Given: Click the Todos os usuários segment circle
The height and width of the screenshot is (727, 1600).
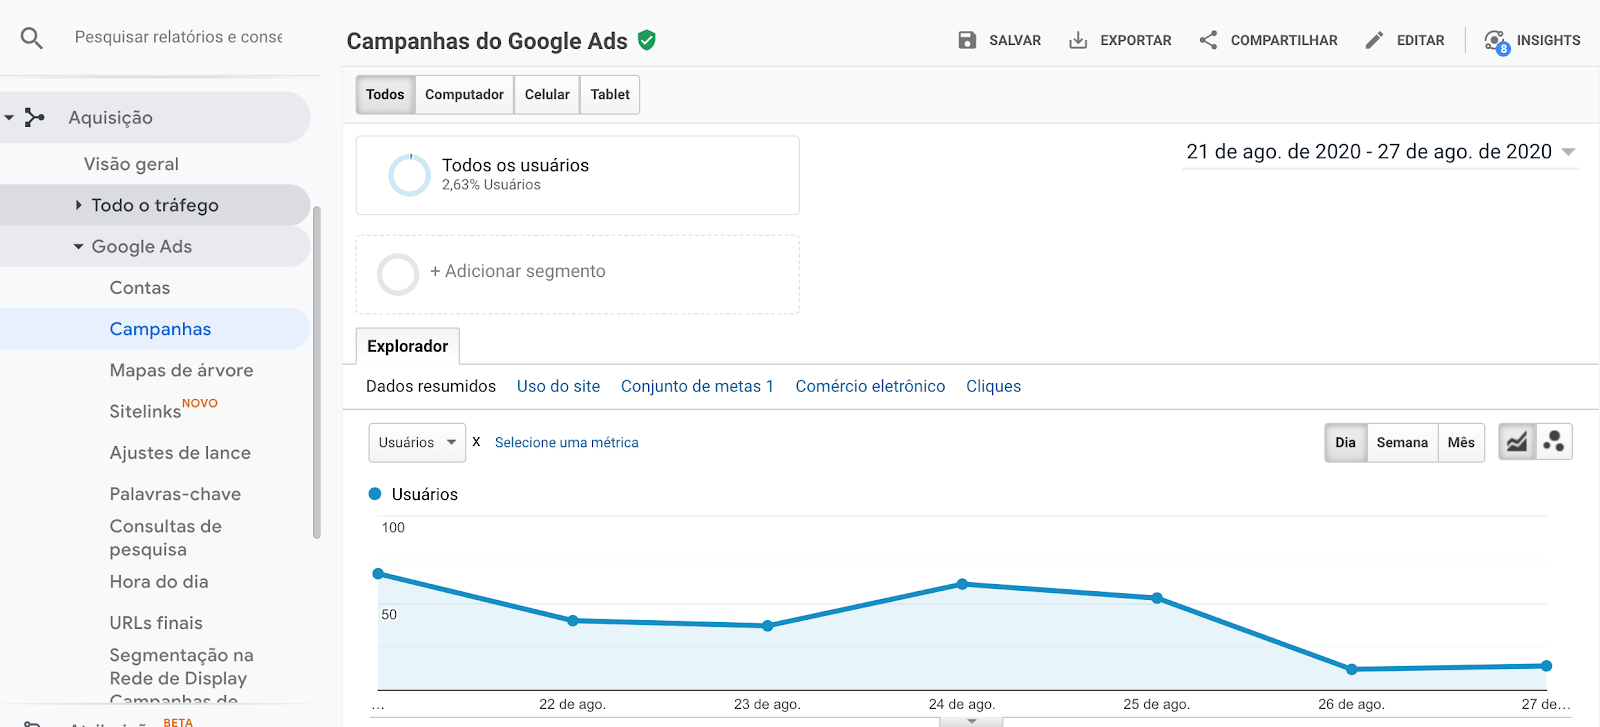Looking at the screenshot, I should [409, 175].
